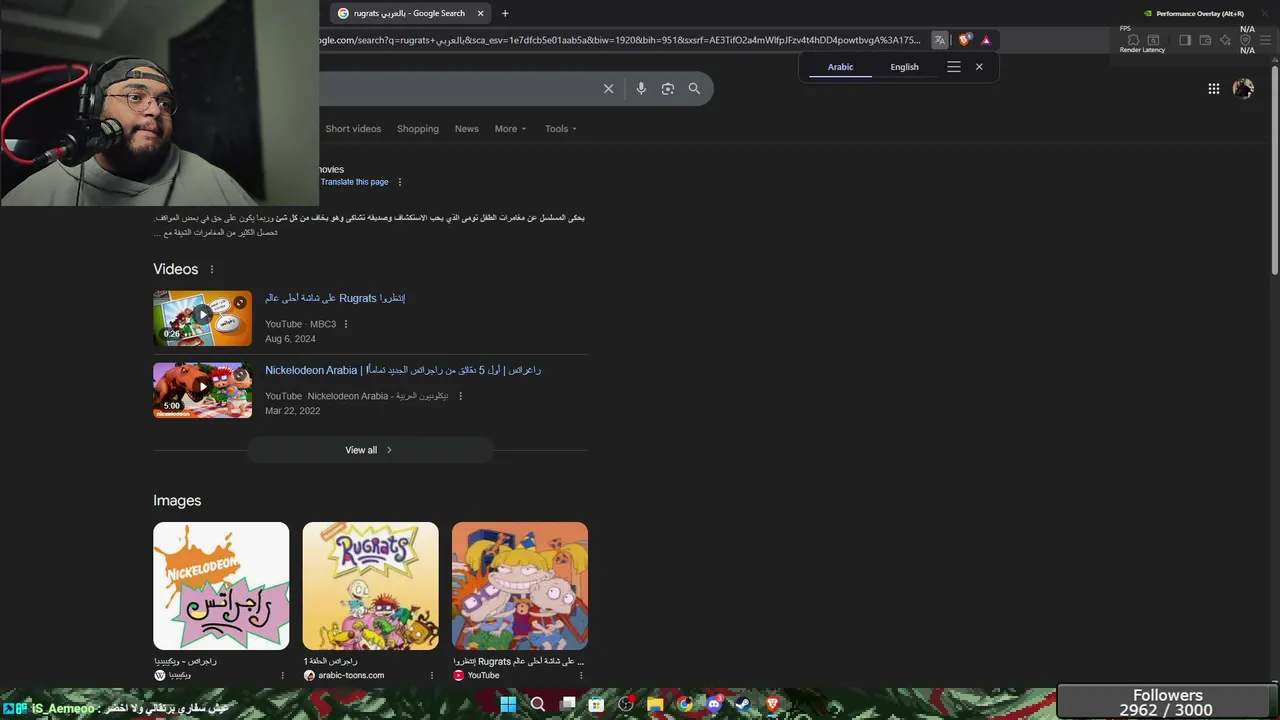Click the browser address bar URL
This screenshot has width=1280, height=720.
coord(620,40)
